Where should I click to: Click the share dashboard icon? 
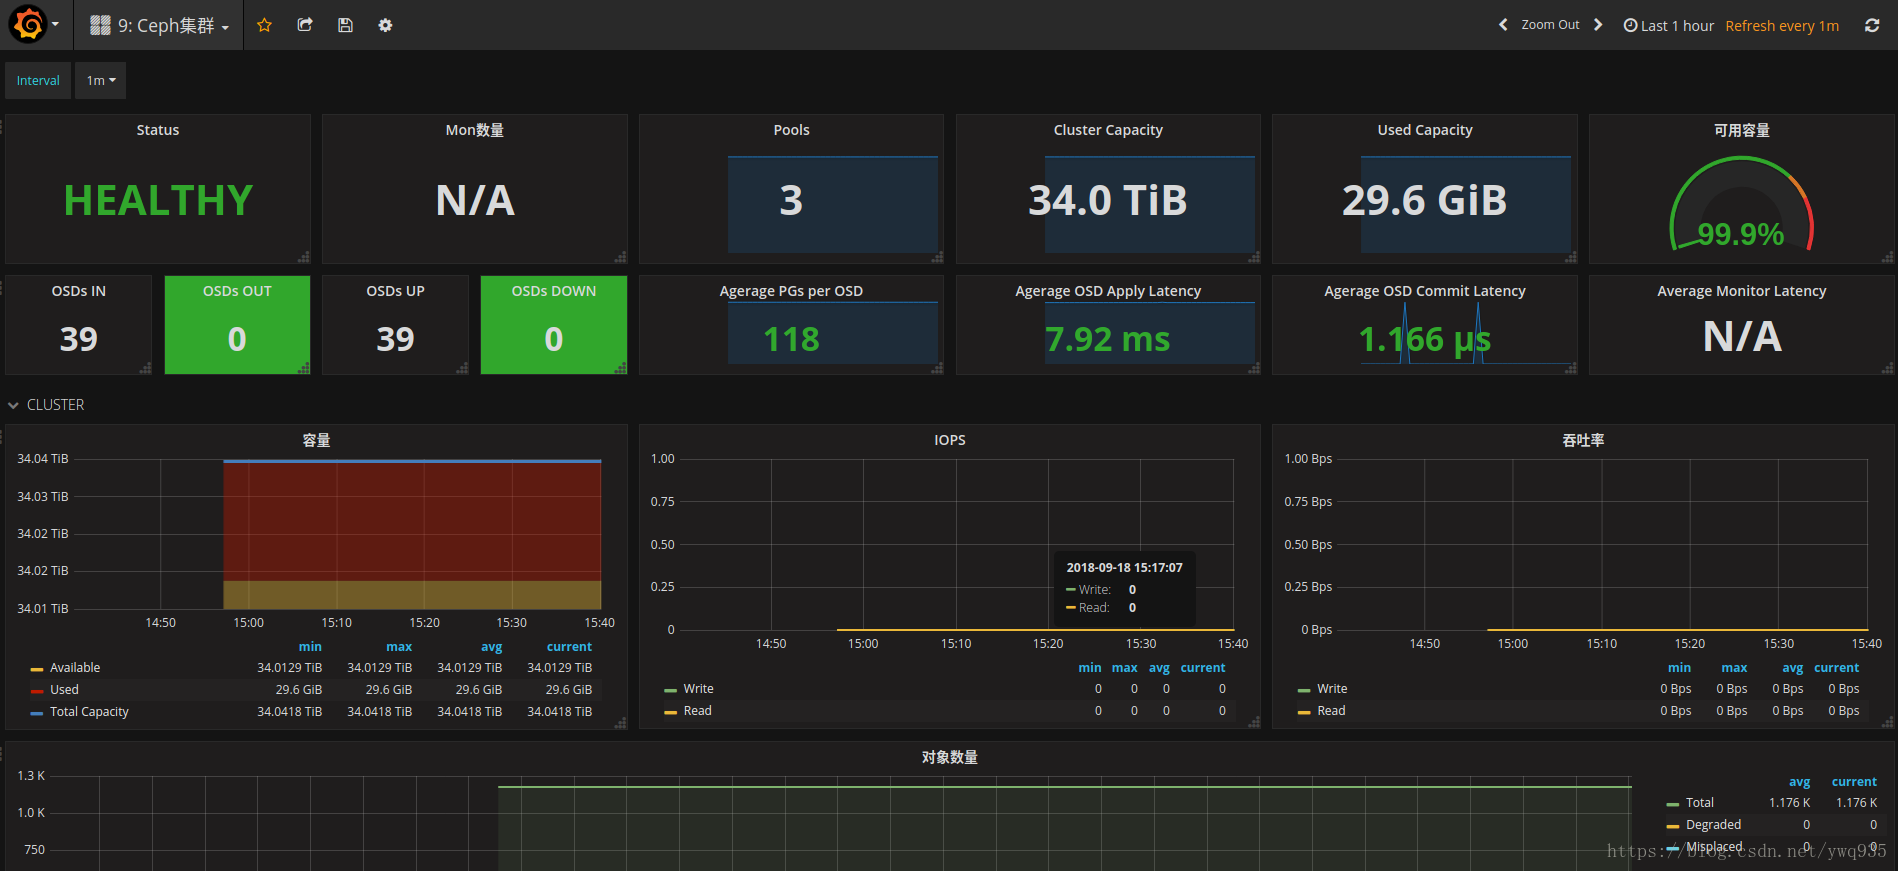tap(305, 25)
